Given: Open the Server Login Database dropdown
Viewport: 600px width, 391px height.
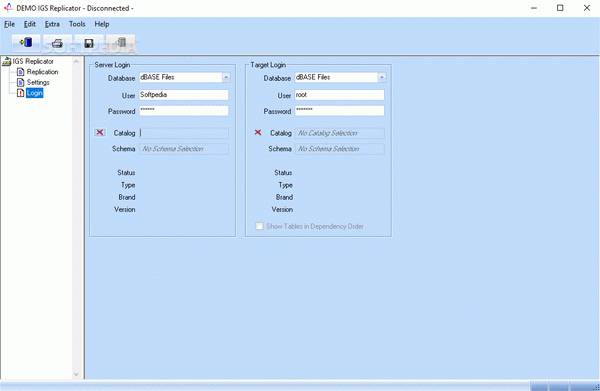Looking at the screenshot, I should (226, 78).
